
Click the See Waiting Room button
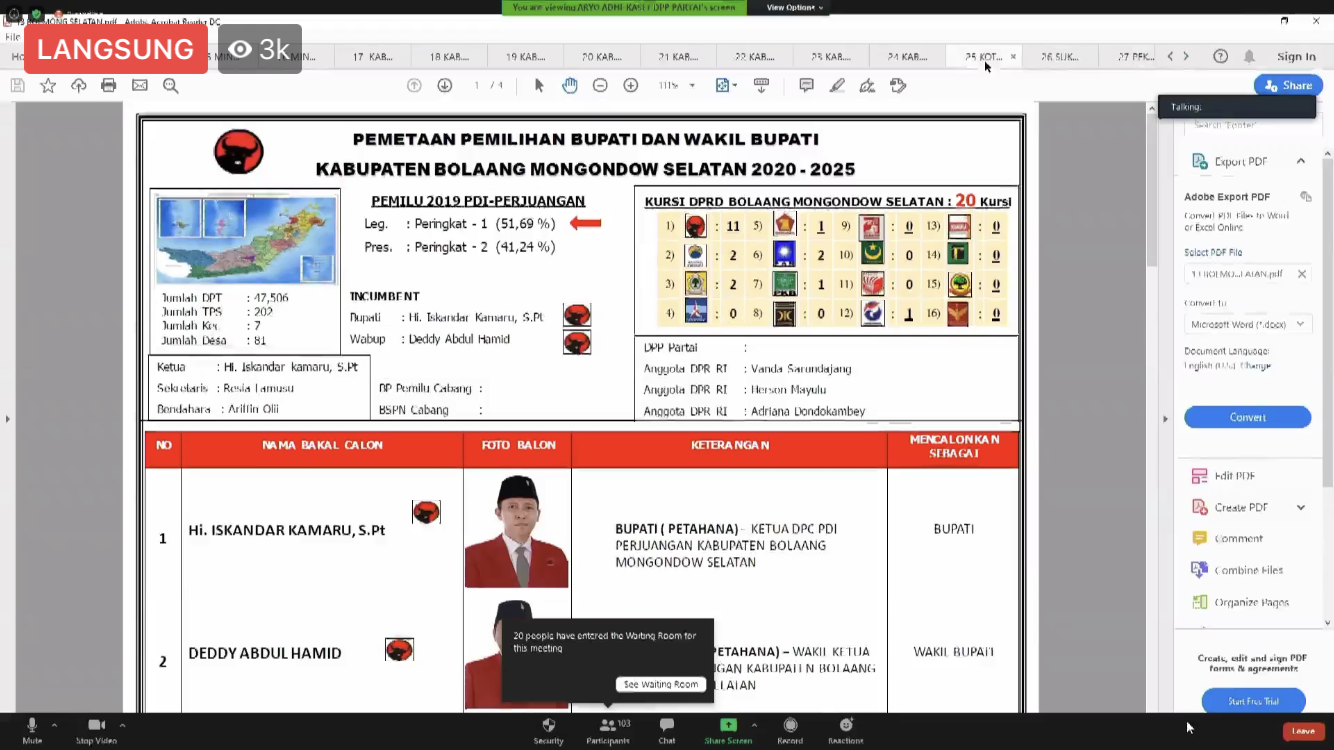pos(661,685)
